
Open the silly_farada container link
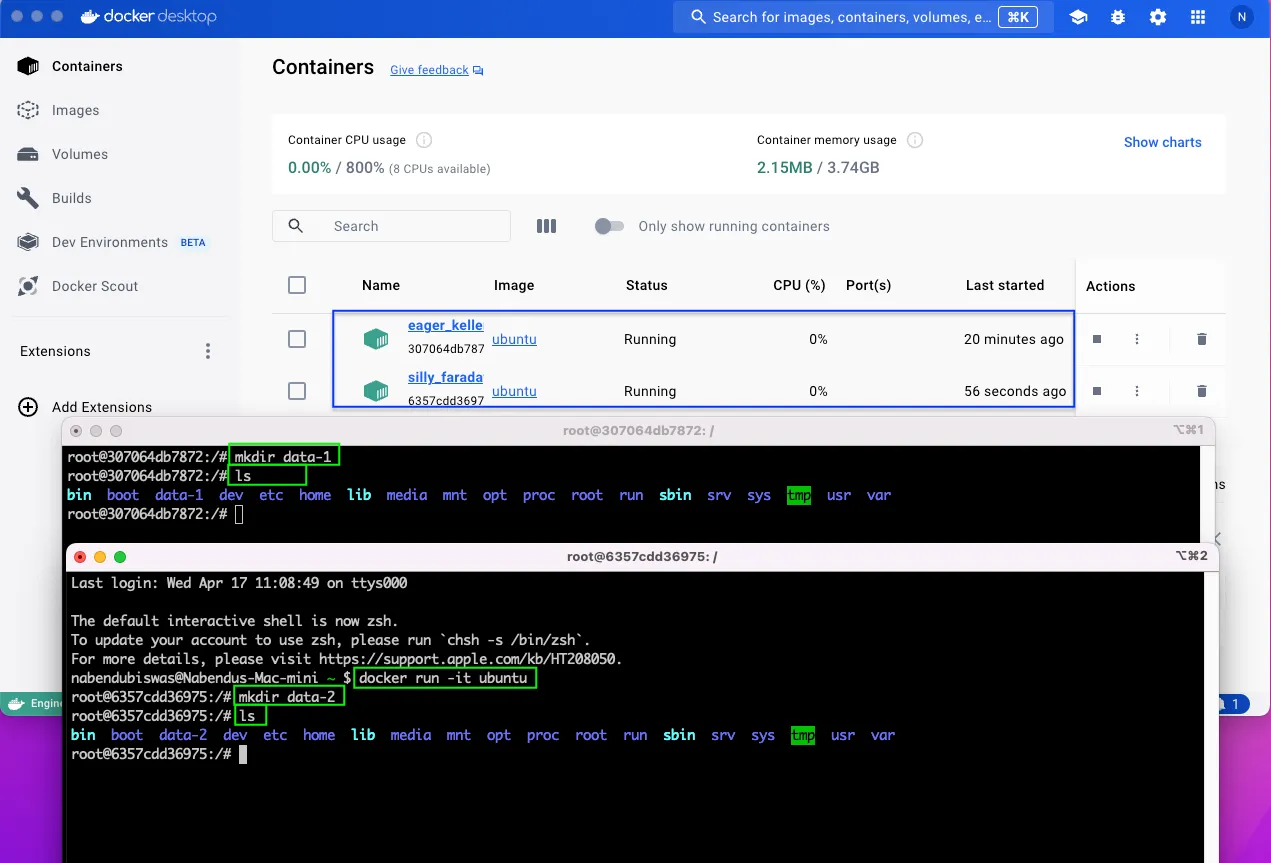(446, 378)
